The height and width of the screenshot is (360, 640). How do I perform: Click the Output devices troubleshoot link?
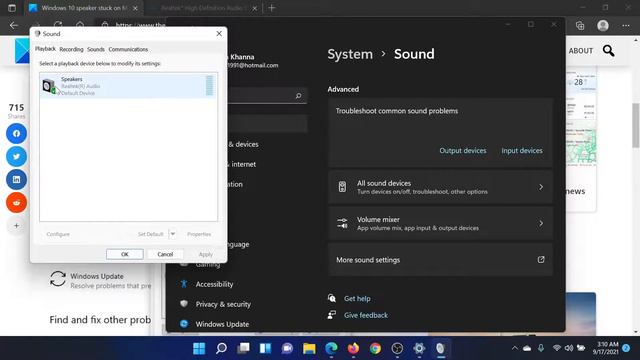(462, 151)
